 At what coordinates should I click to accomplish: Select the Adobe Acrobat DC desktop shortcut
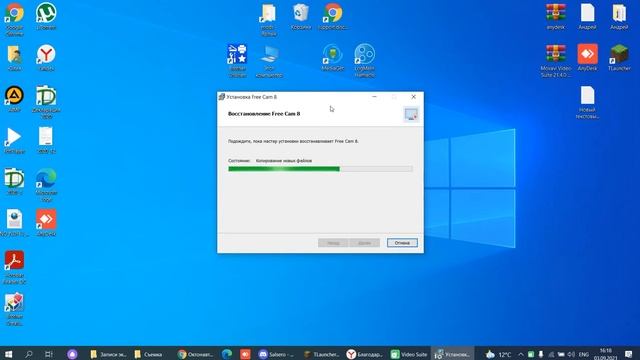click(x=14, y=267)
